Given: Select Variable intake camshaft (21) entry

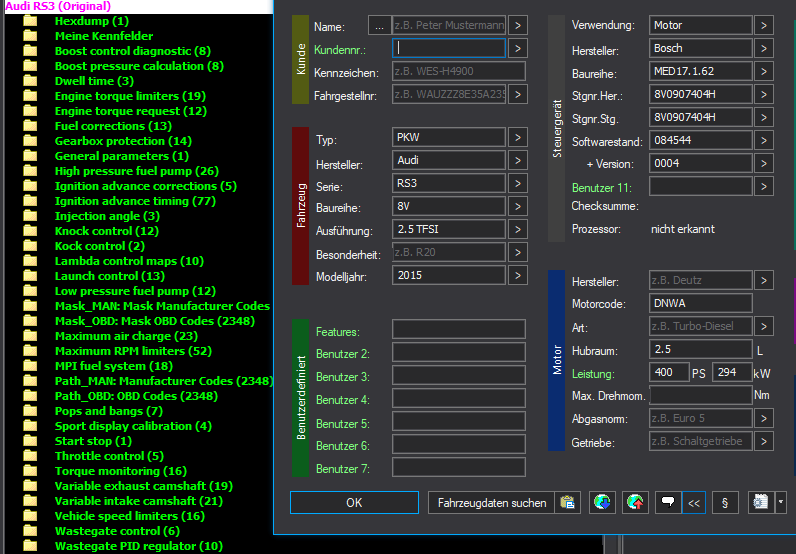Looking at the screenshot, I should click(x=139, y=501).
